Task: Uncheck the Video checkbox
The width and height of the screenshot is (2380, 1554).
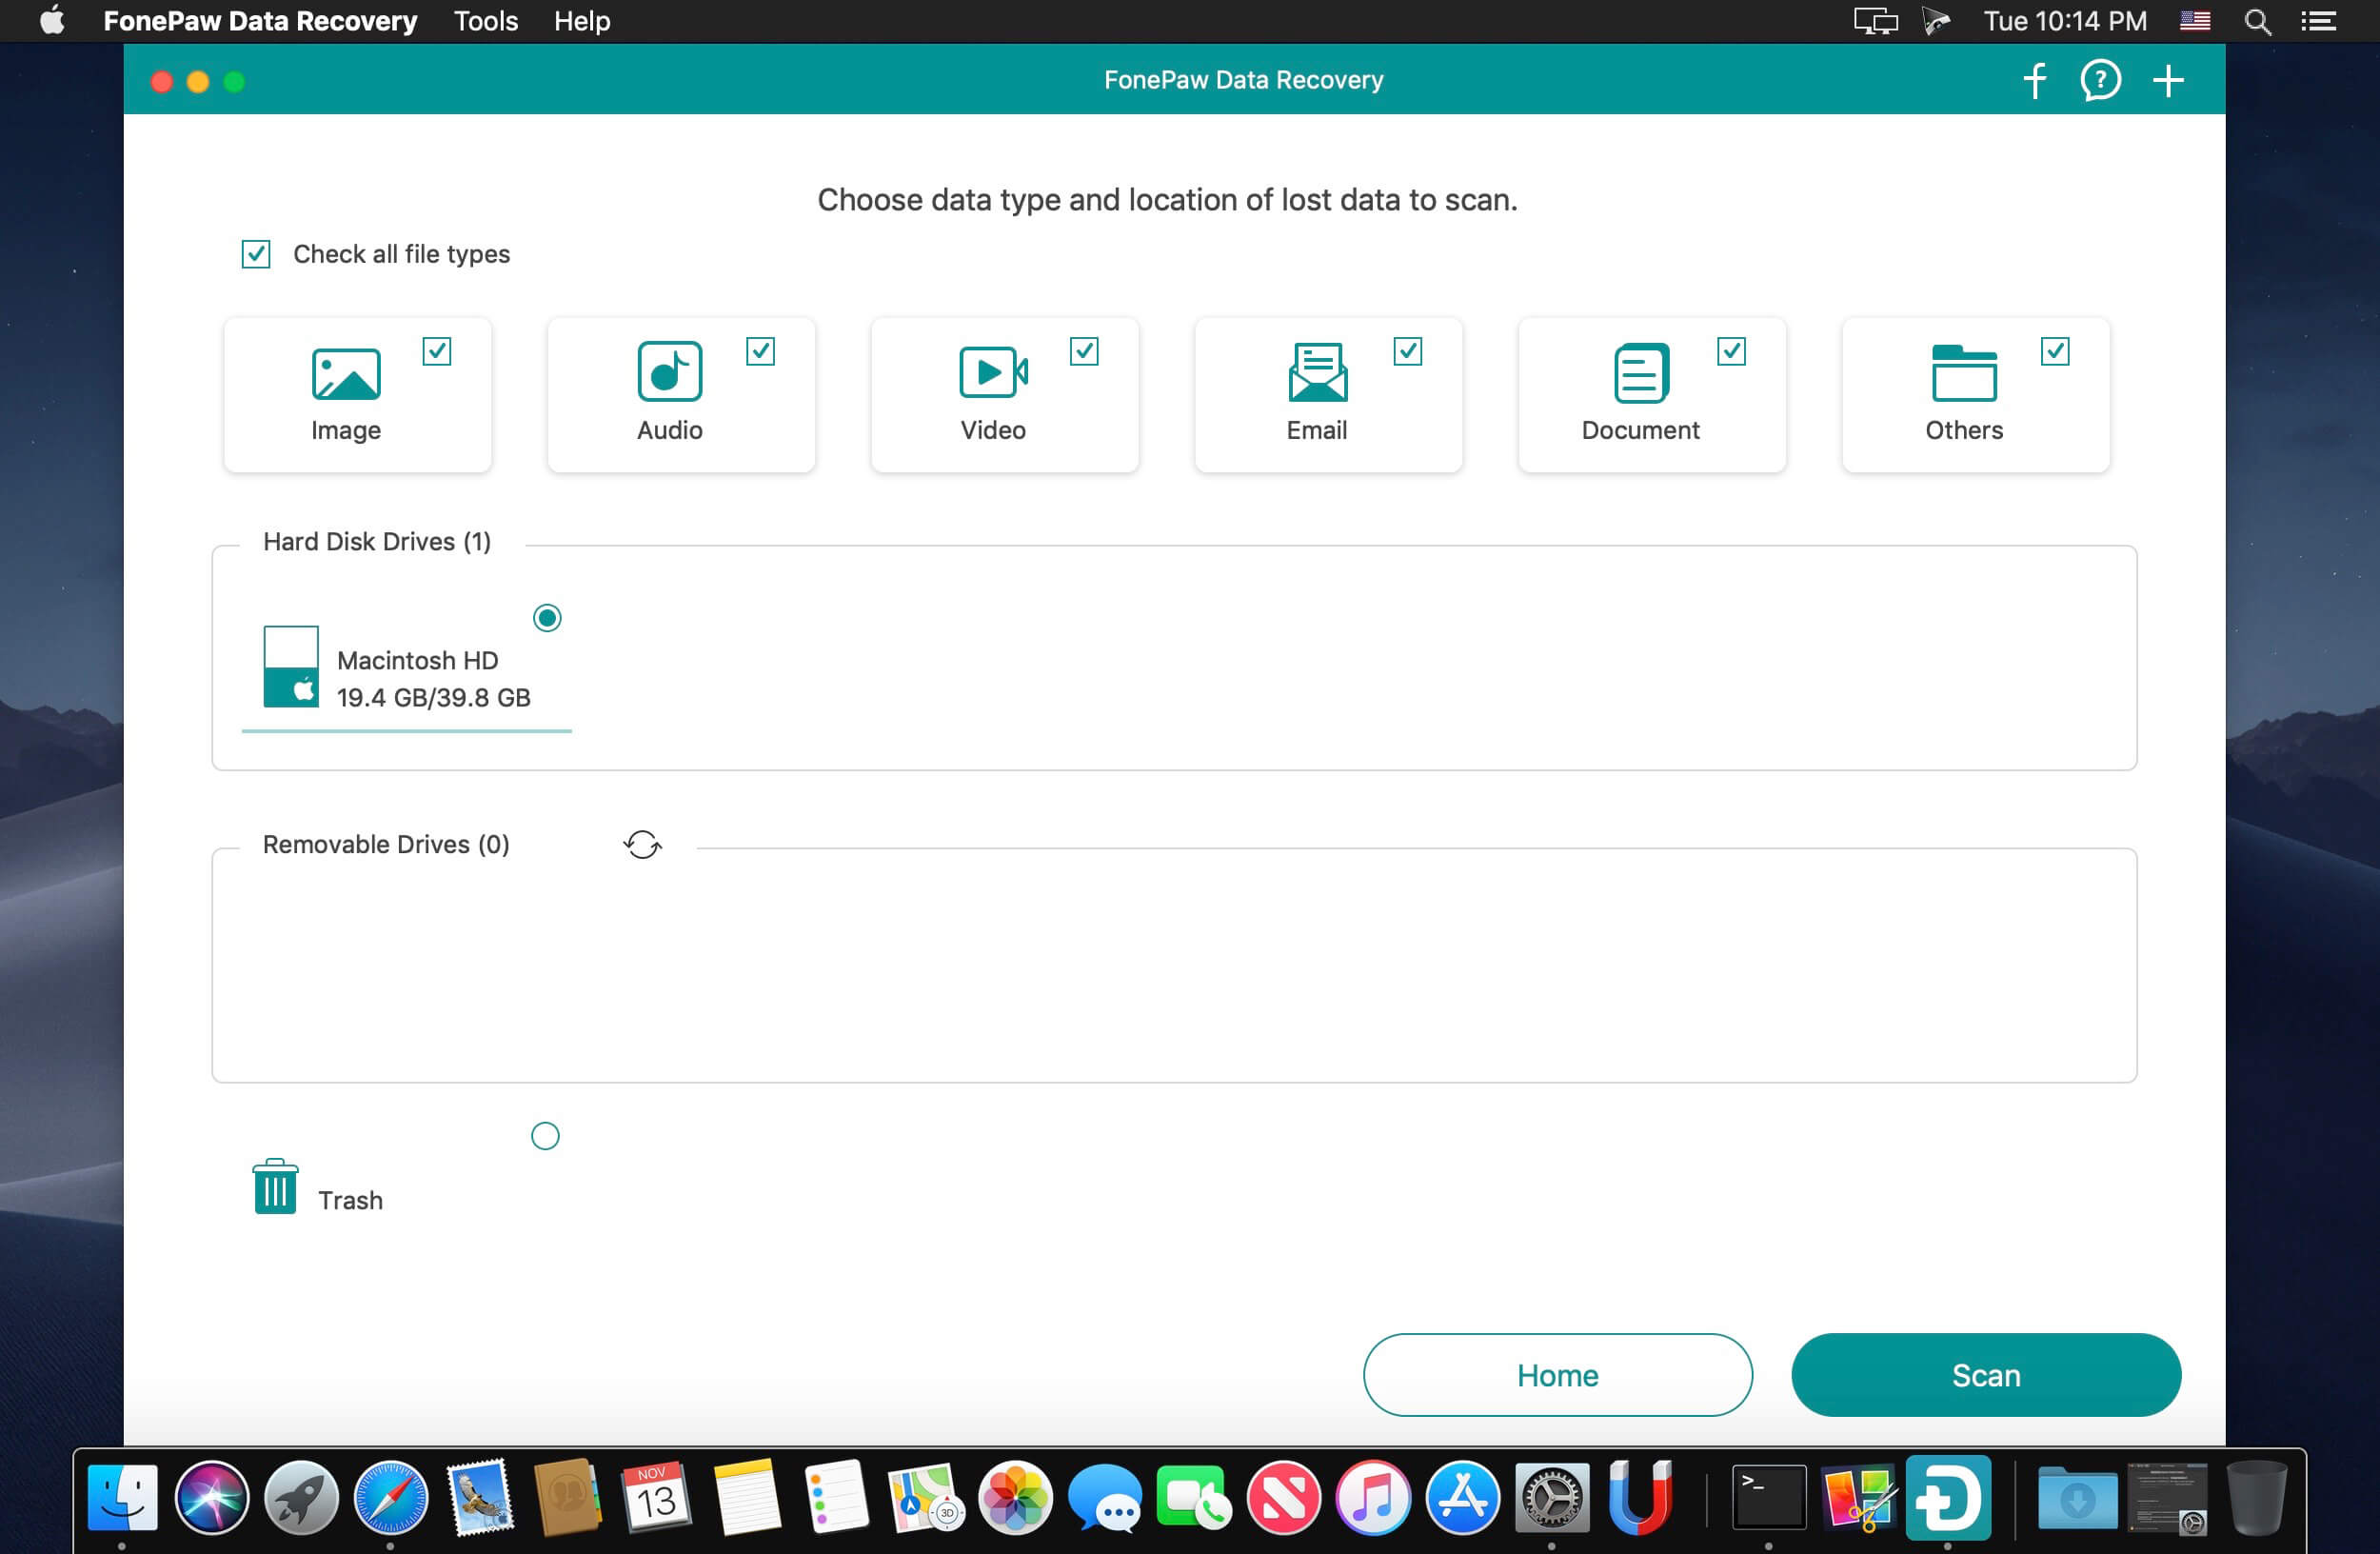Action: tap(1084, 352)
